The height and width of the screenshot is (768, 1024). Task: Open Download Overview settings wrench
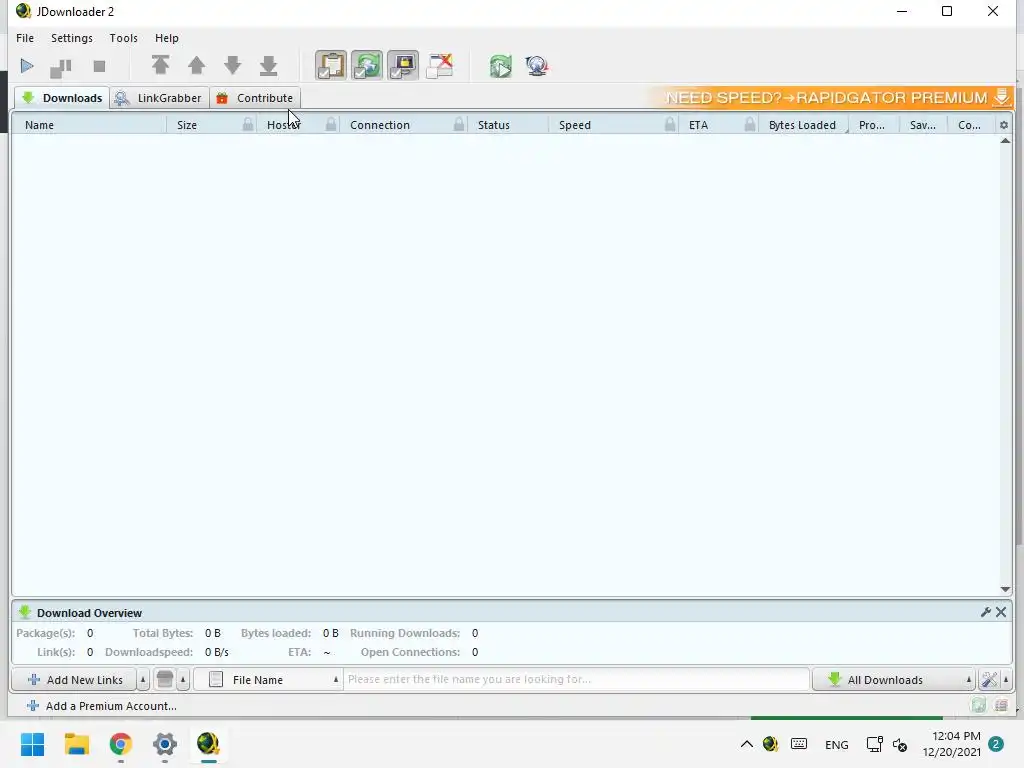[x=985, y=612]
